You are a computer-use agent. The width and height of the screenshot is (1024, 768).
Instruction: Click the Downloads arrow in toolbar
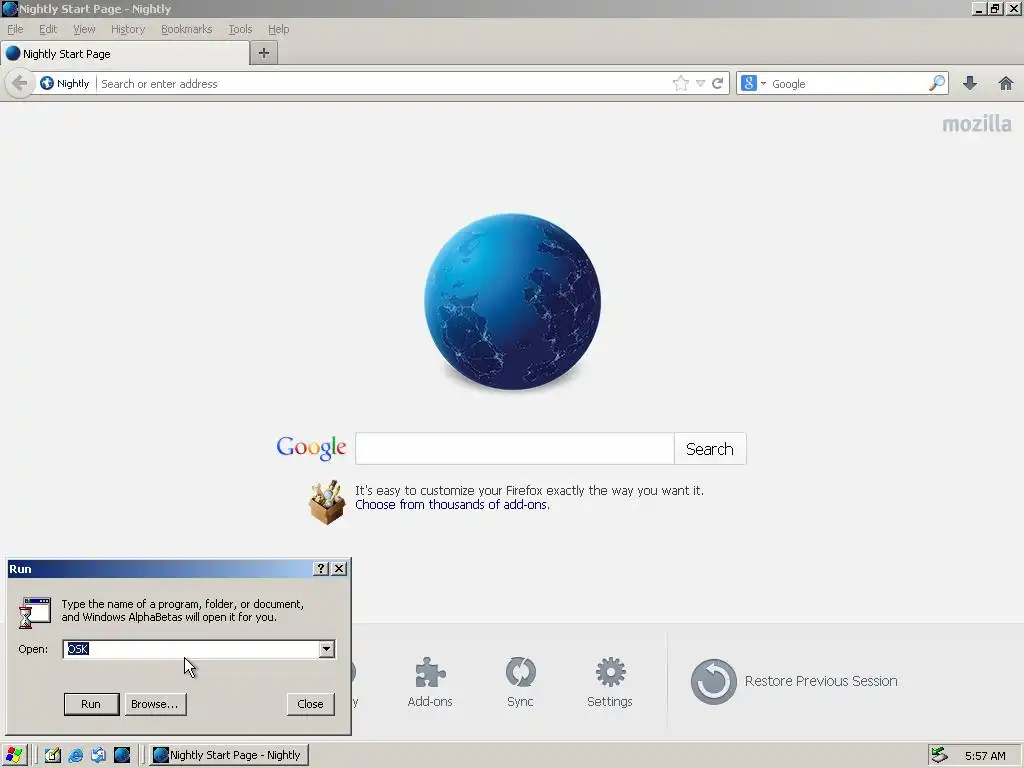(x=970, y=83)
